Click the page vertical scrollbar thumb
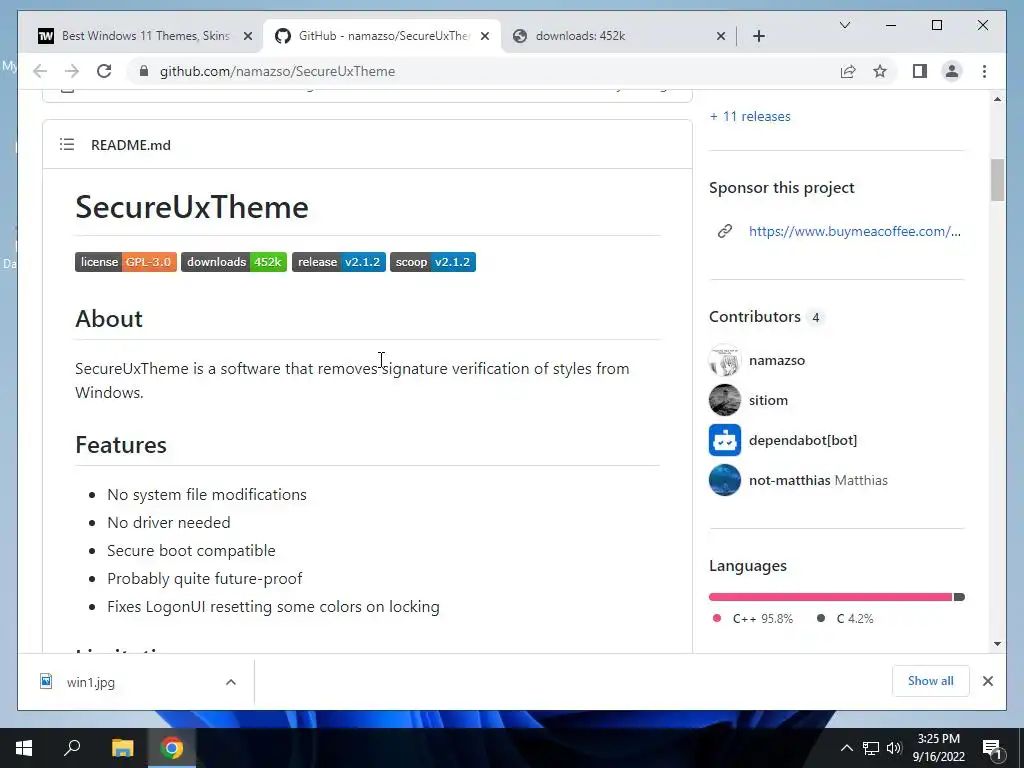Screen dimensions: 1024x768 997,180
